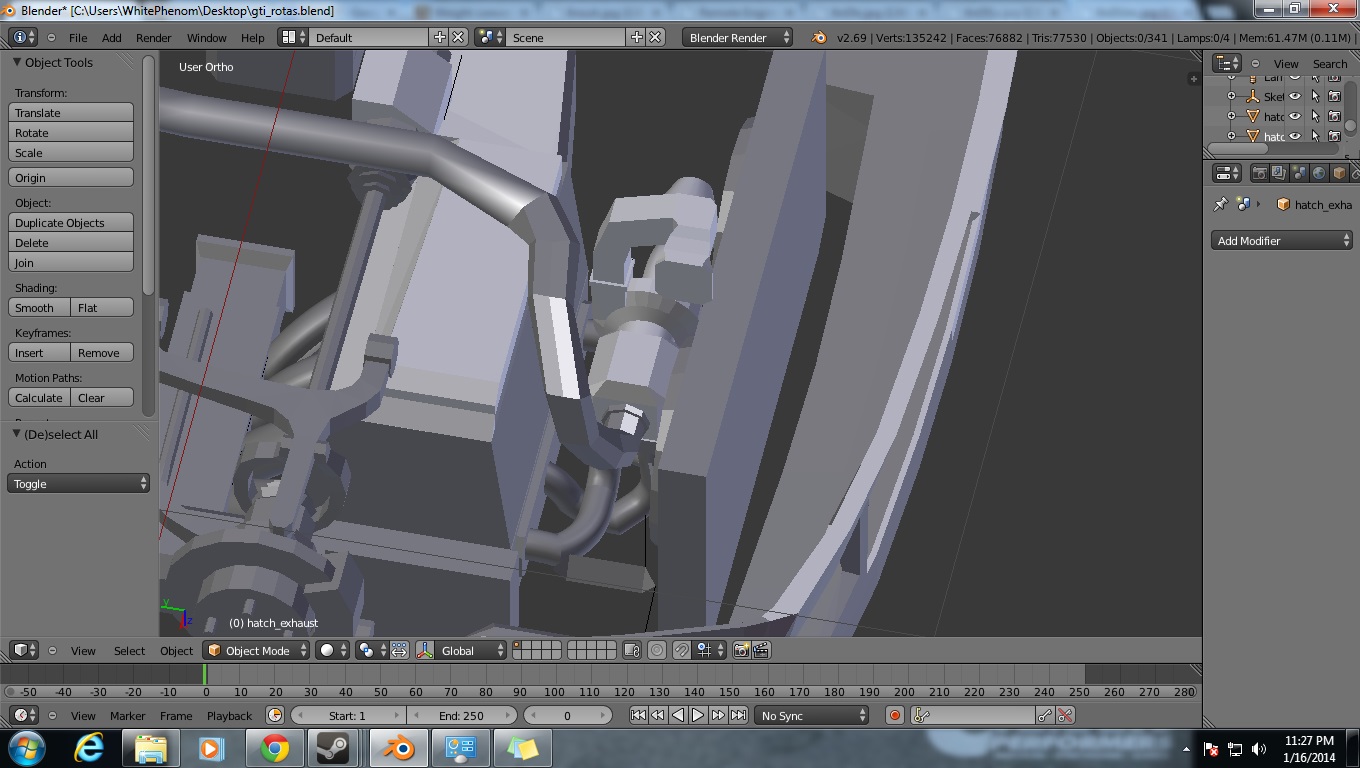Open the info editor type selector
This screenshot has width=1360, height=768.
(x=22, y=37)
